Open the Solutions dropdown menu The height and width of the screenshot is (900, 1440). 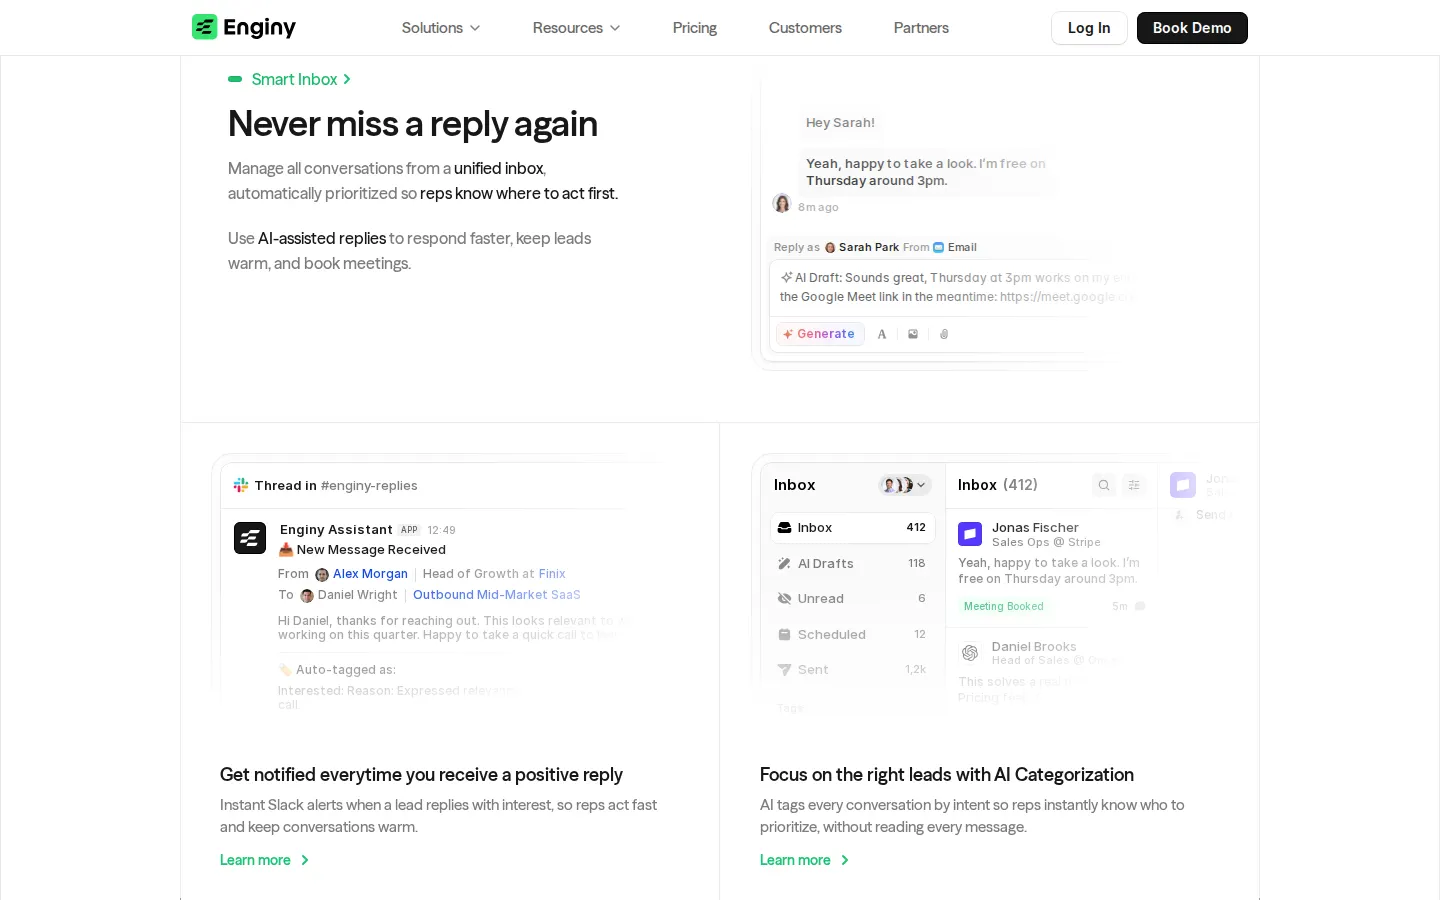441,28
